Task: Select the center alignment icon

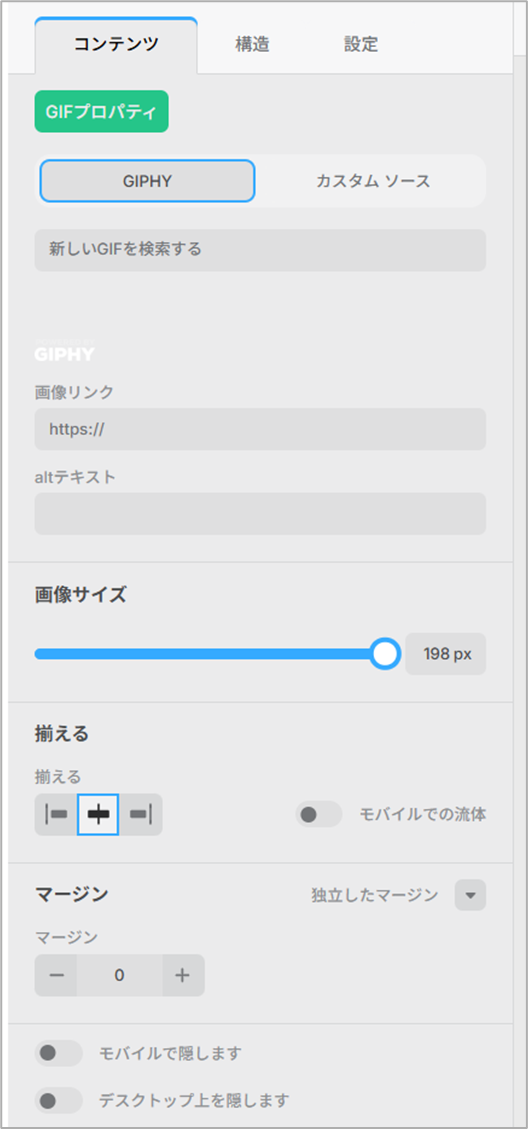Action: click(x=98, y=814)
